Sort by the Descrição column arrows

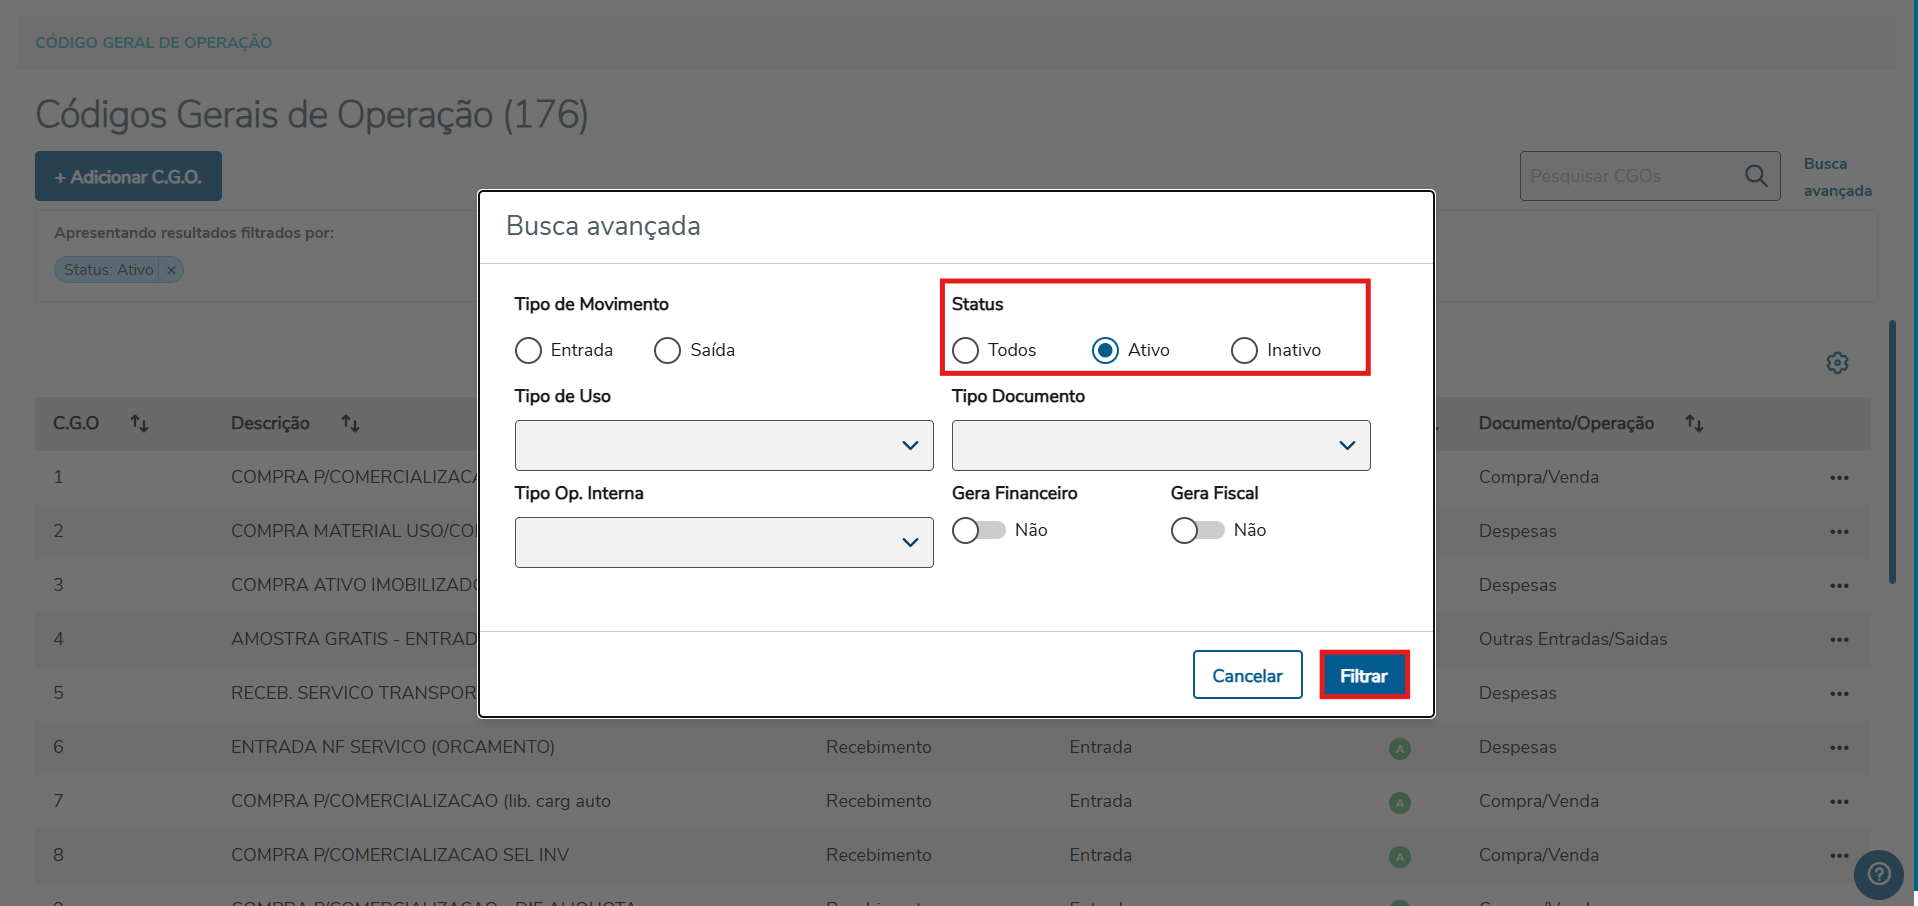coord(350,424)
